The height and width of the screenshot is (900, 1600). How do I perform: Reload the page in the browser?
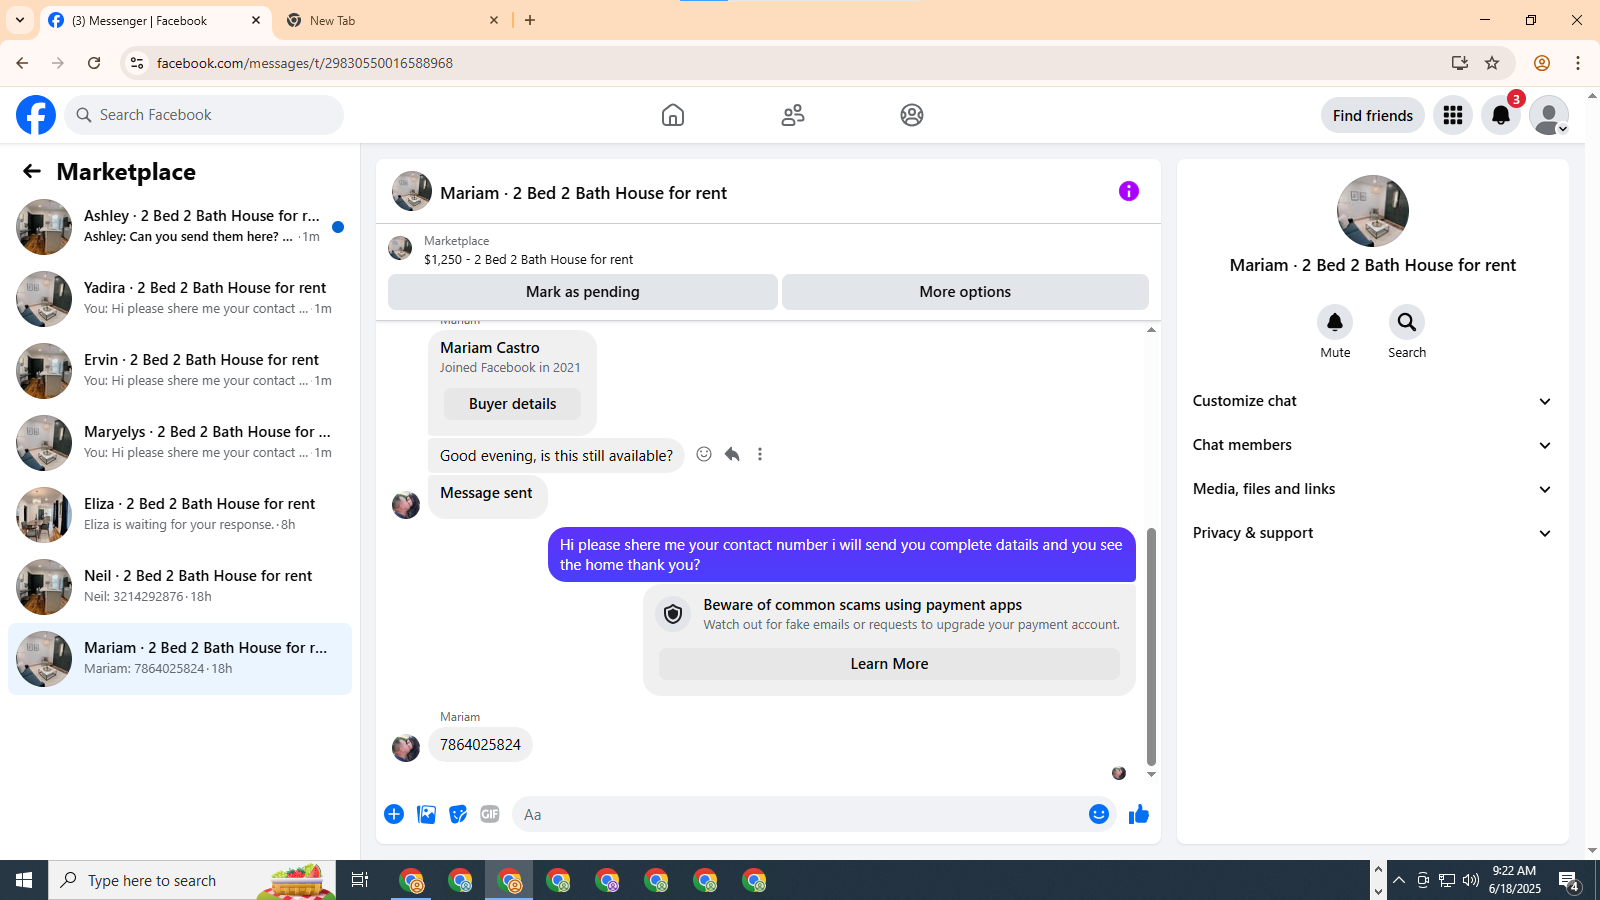point(94,63)
